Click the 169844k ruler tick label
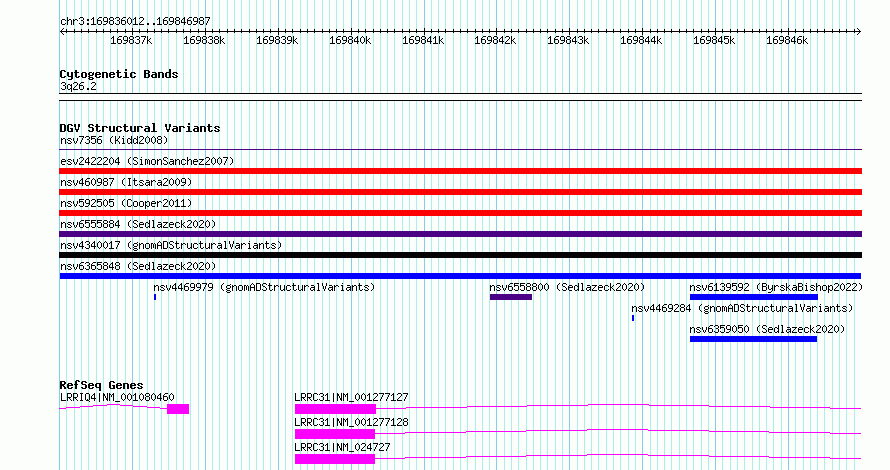 641,40
